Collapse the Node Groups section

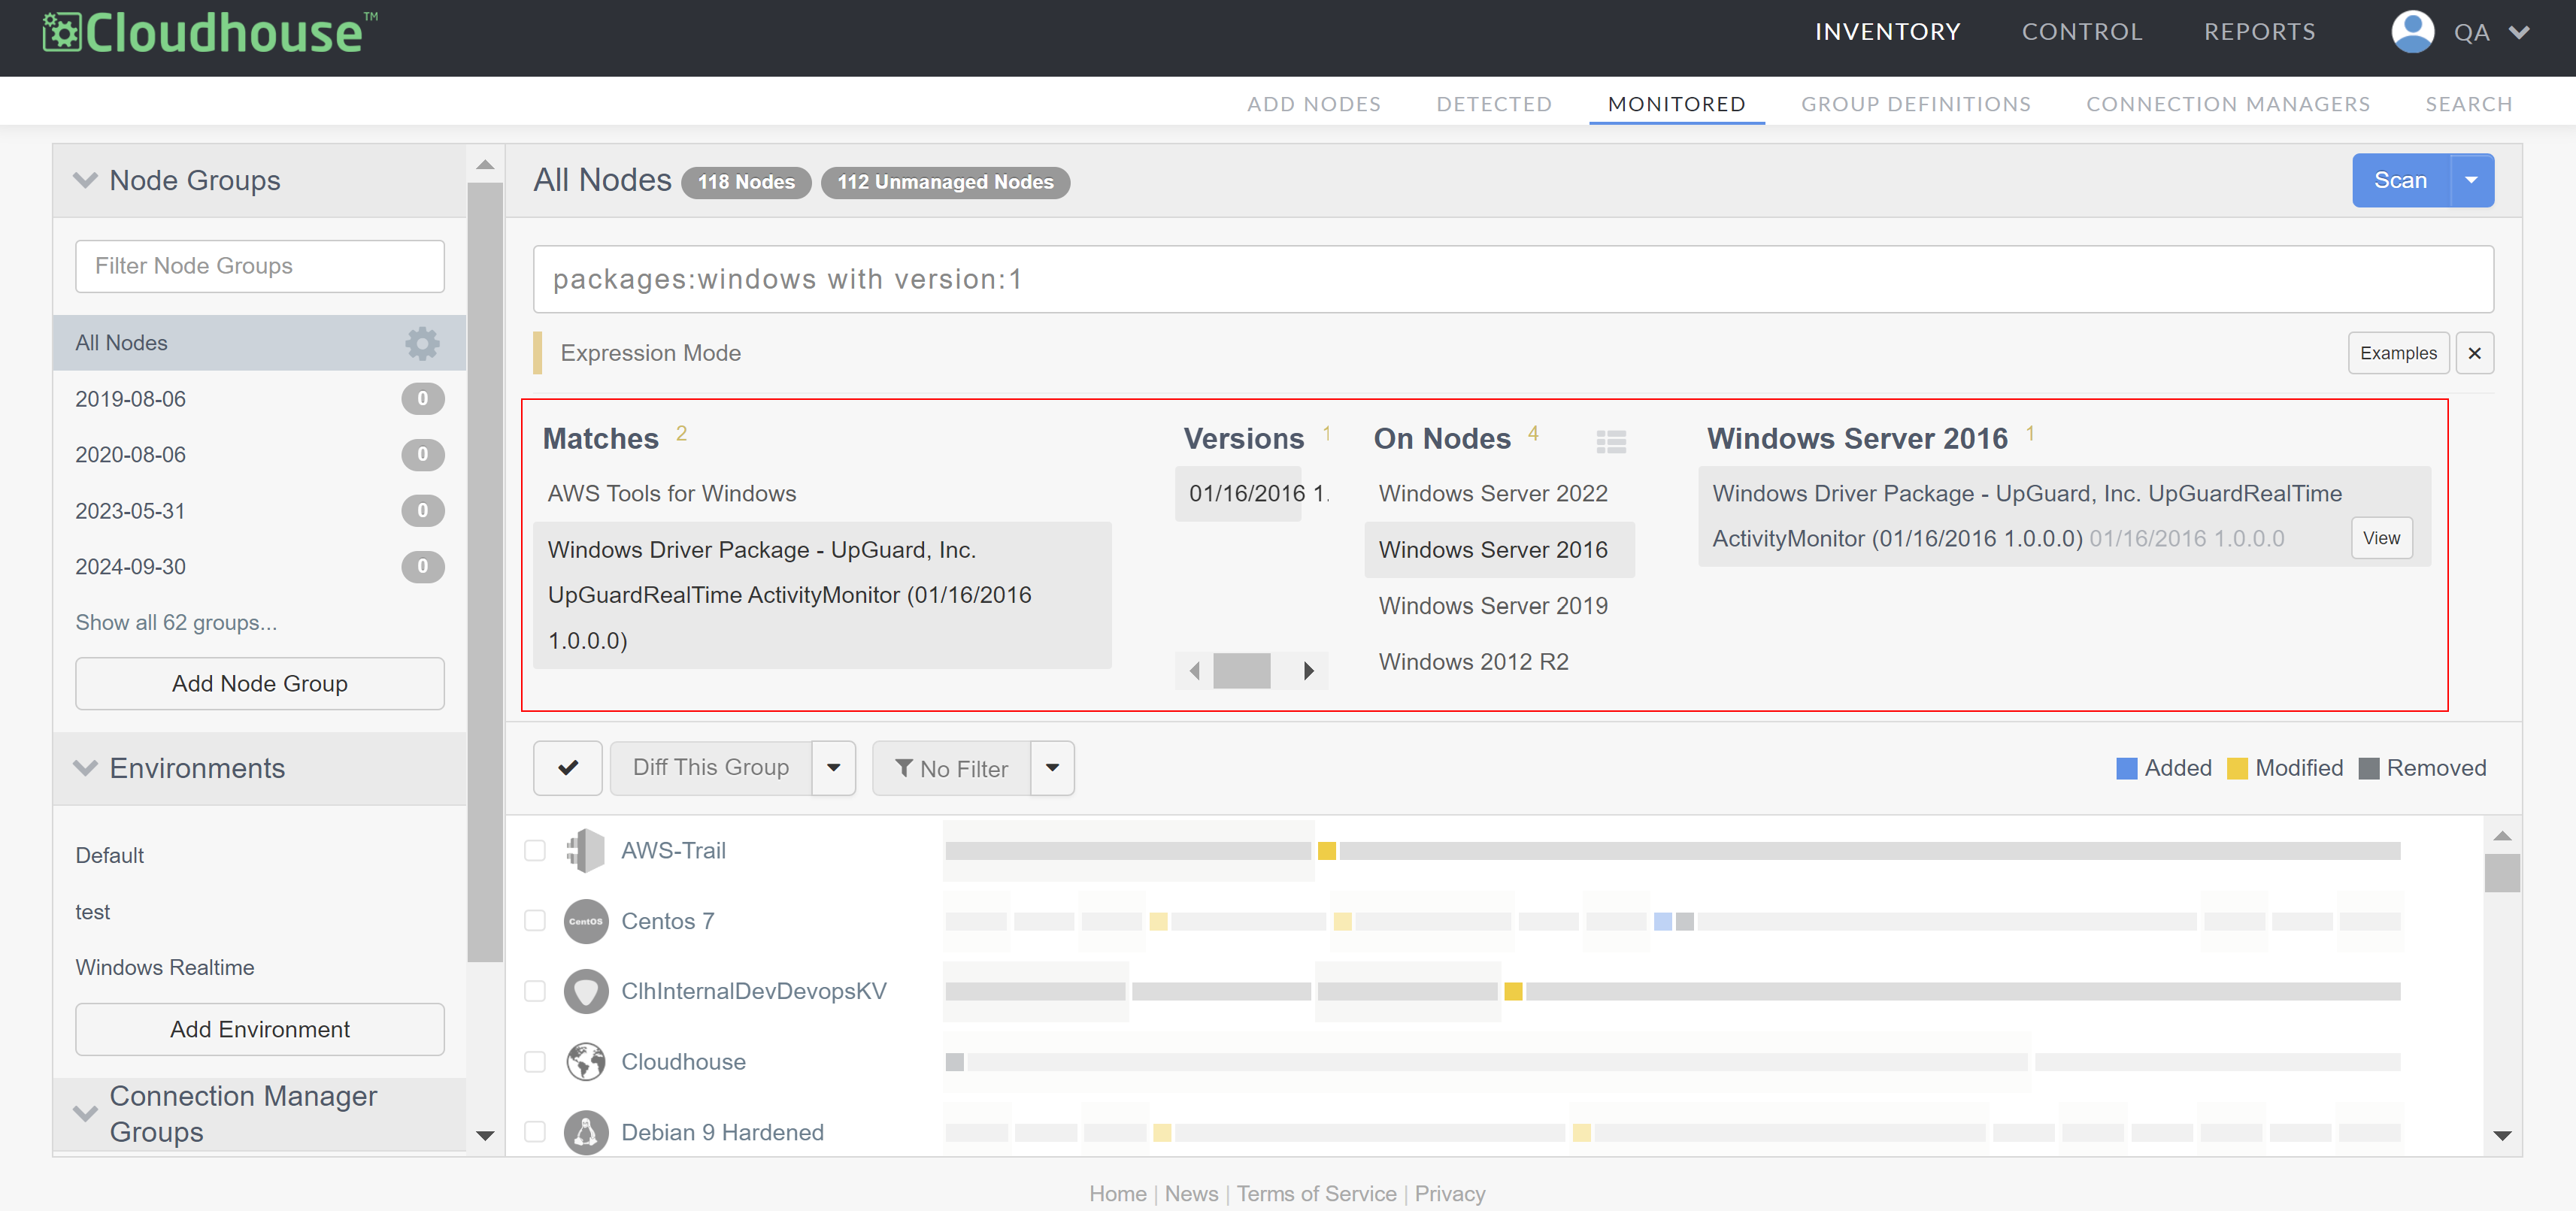pyautogui.click(x=85, y=181)
